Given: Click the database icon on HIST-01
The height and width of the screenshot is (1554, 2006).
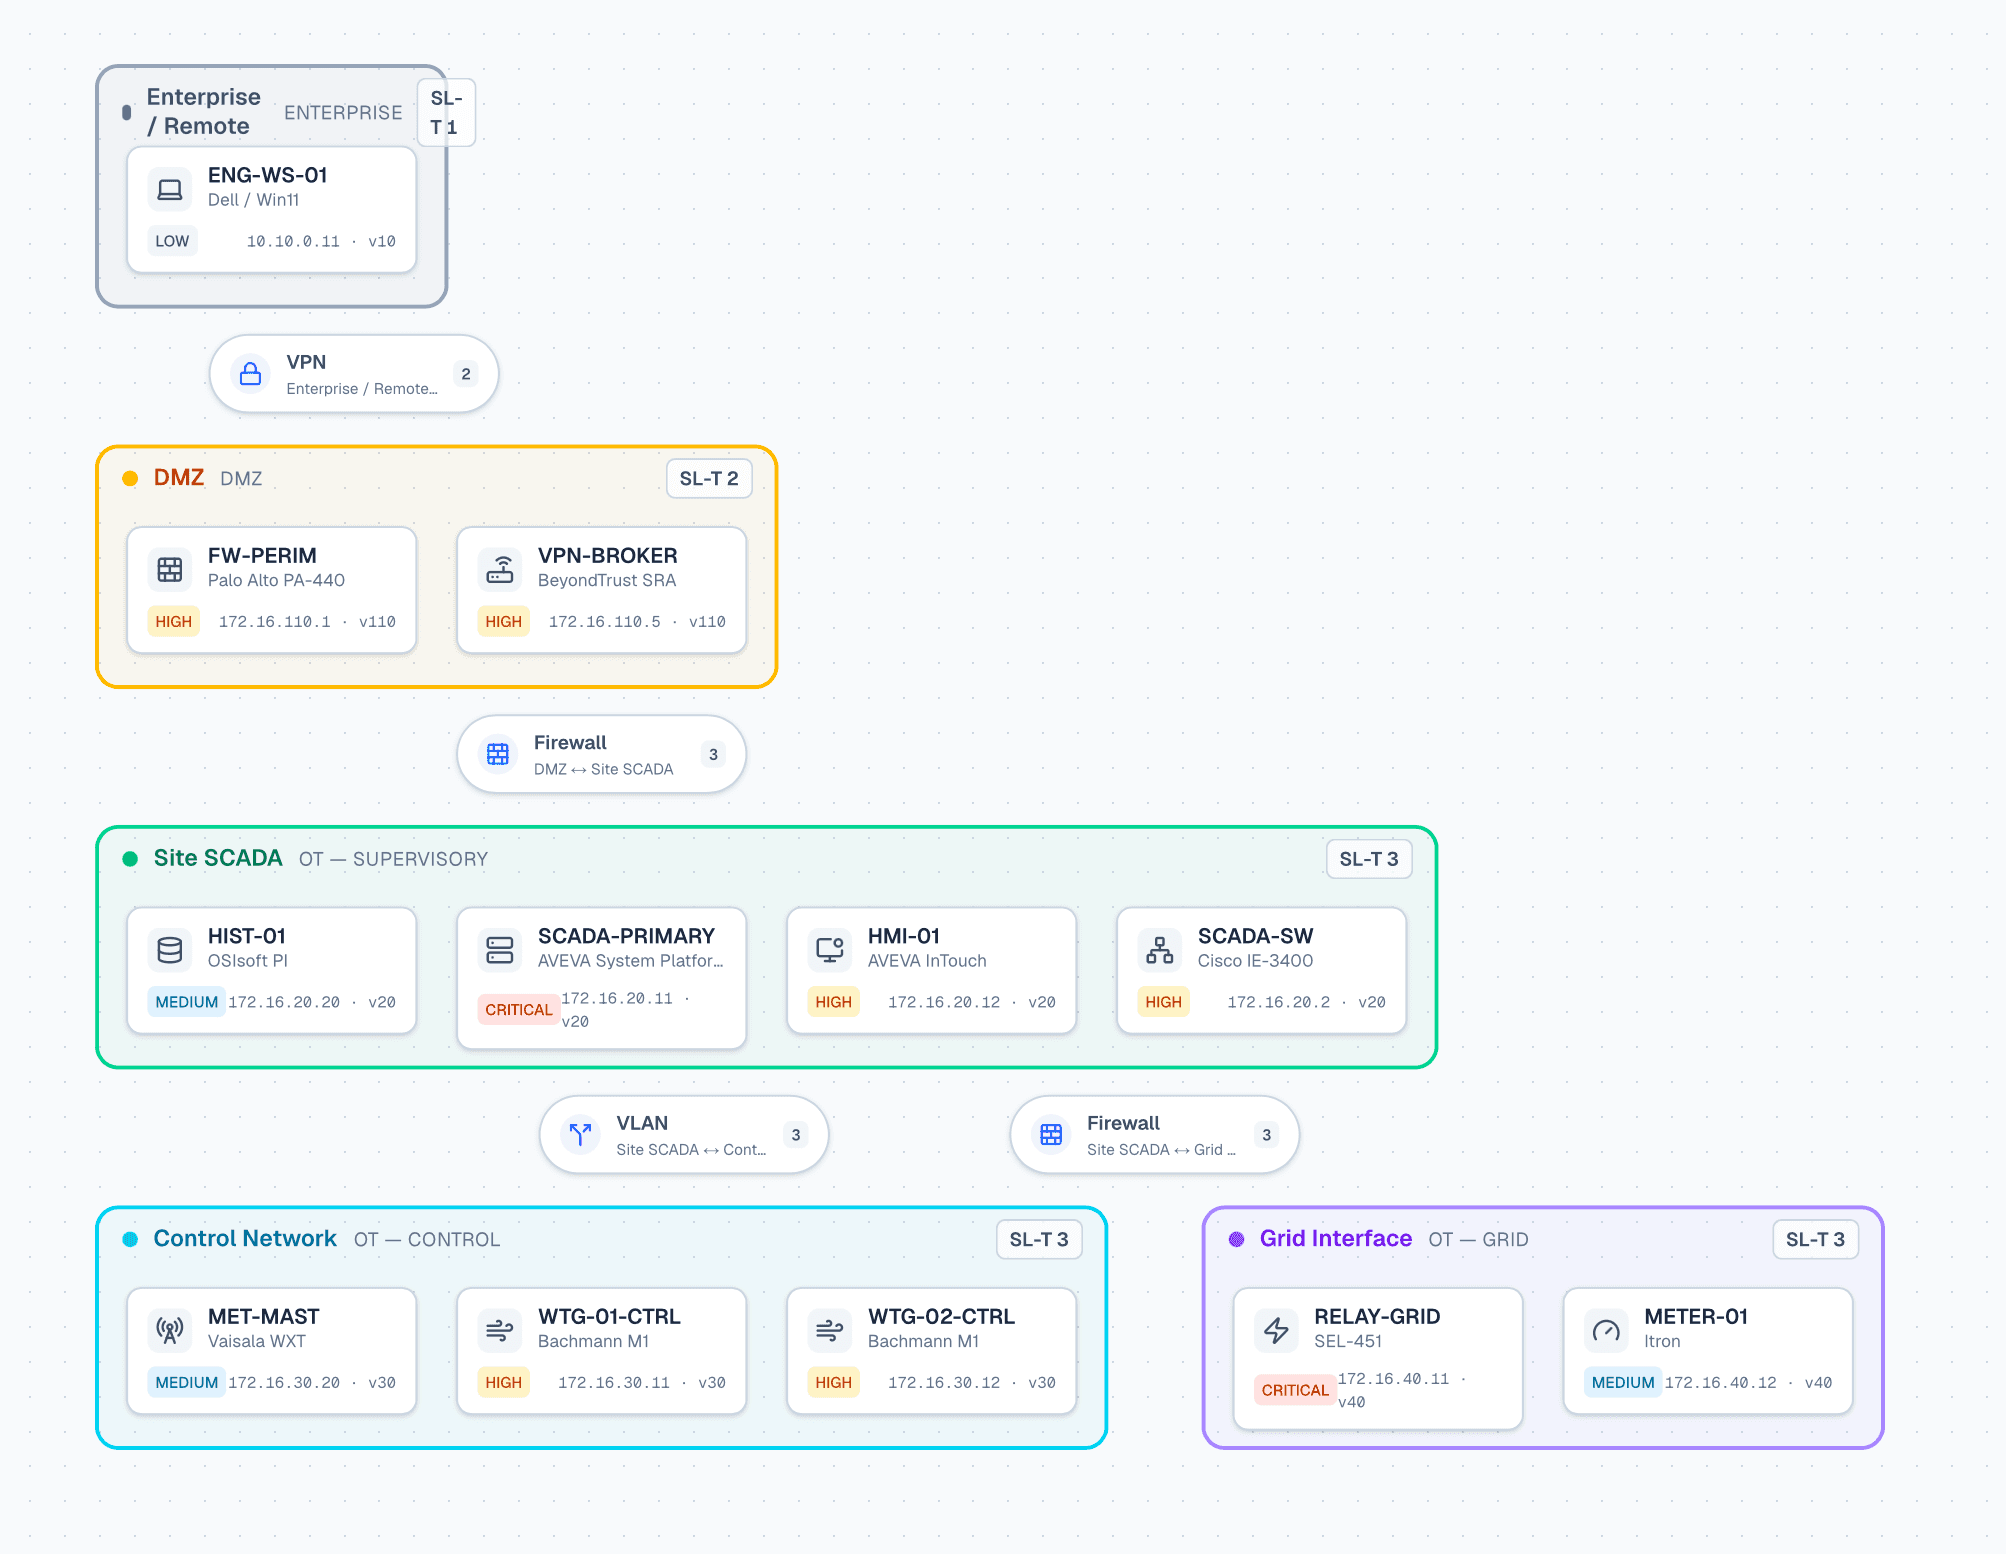Looking at the screenshot, I should pyautogui.click(x=170, y=950).
